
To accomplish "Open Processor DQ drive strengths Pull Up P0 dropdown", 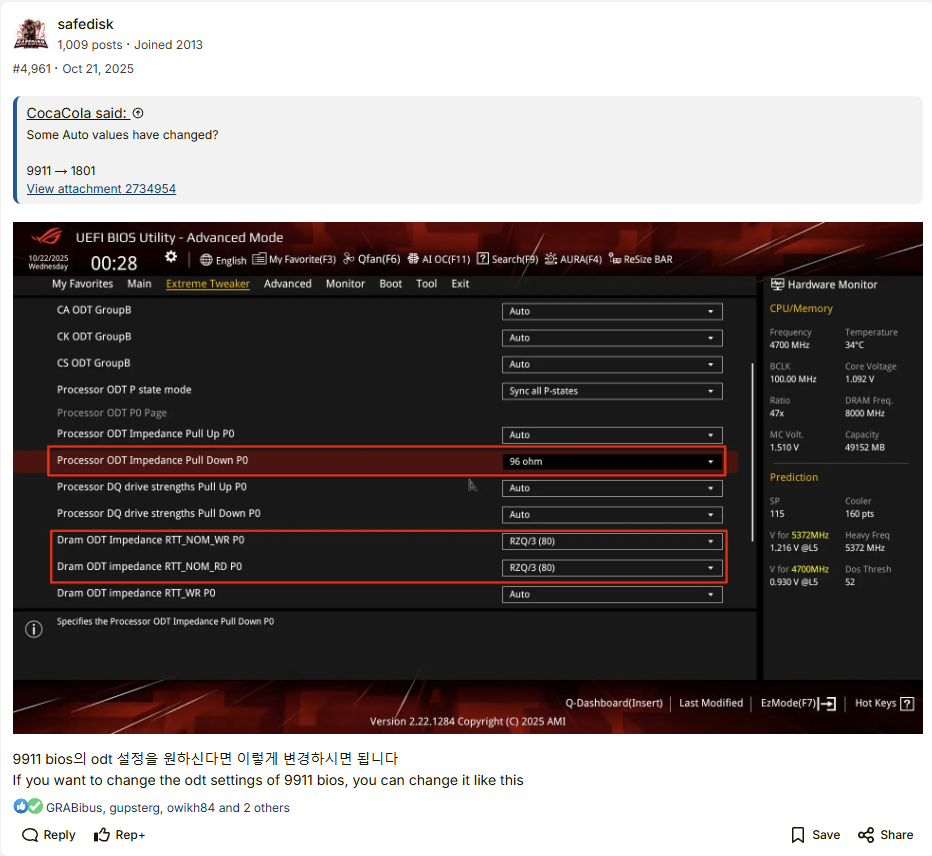I will [x=612, y=488].
